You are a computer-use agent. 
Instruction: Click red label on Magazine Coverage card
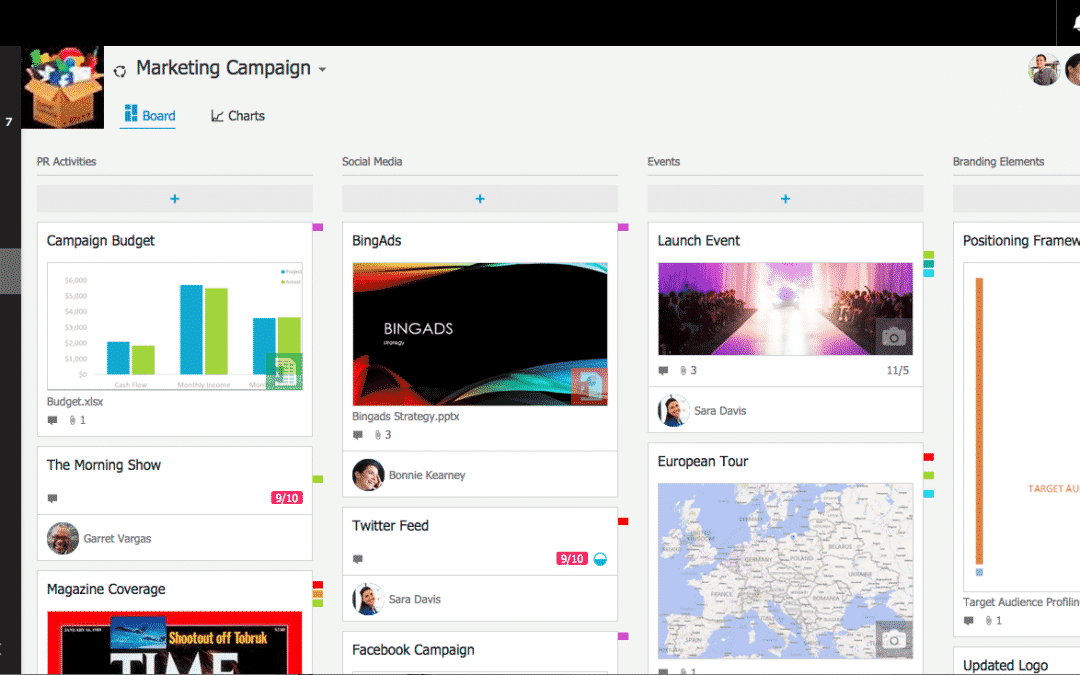(x=318, y=585)
